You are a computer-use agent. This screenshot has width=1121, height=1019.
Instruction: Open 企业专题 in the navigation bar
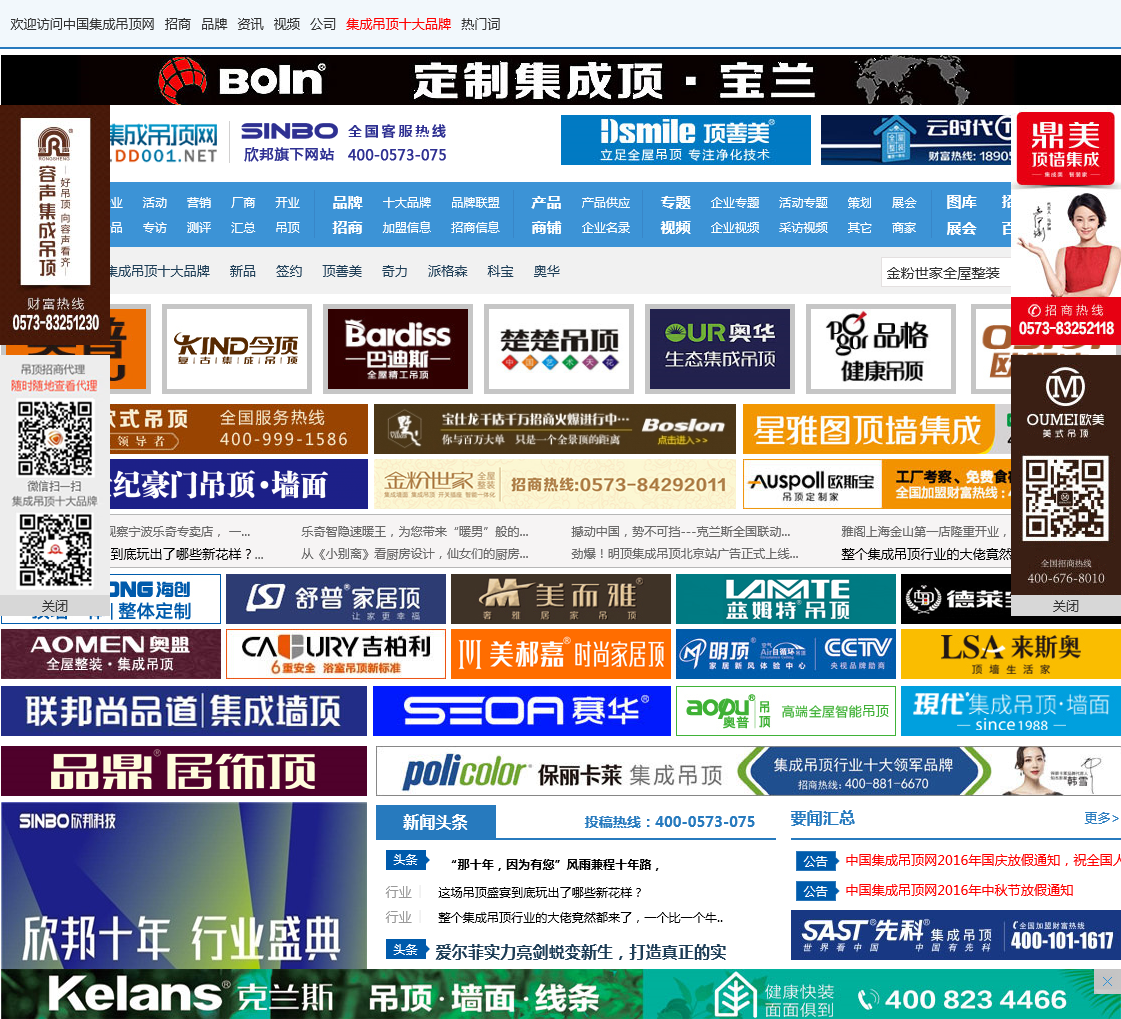pyautogui.click(x=735, y=203)
